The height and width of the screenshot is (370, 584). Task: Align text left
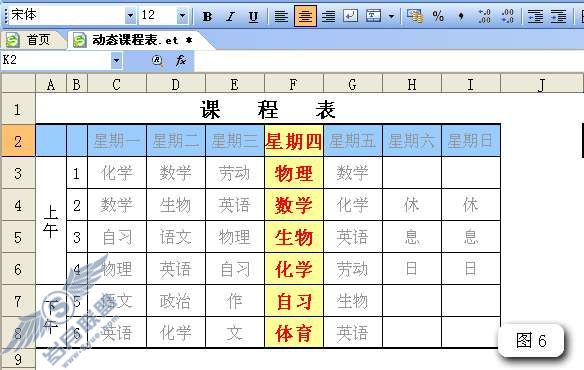pyautogui.click(x=281, y=16)
